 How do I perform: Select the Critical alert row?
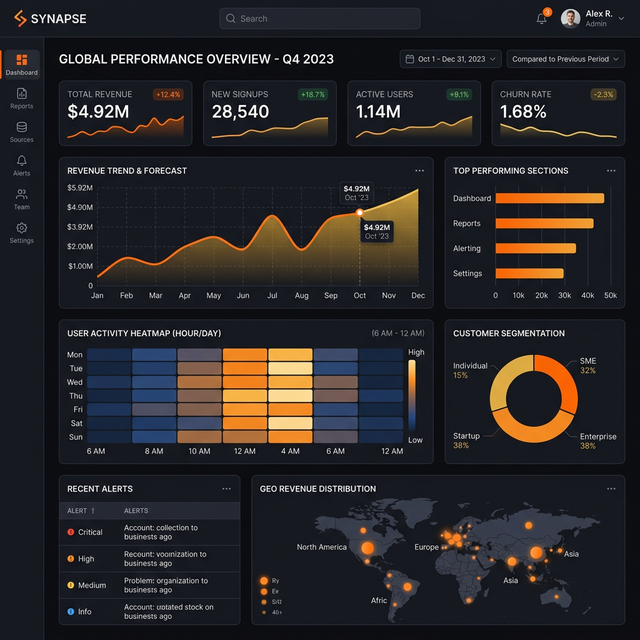(x=149, y=532)
